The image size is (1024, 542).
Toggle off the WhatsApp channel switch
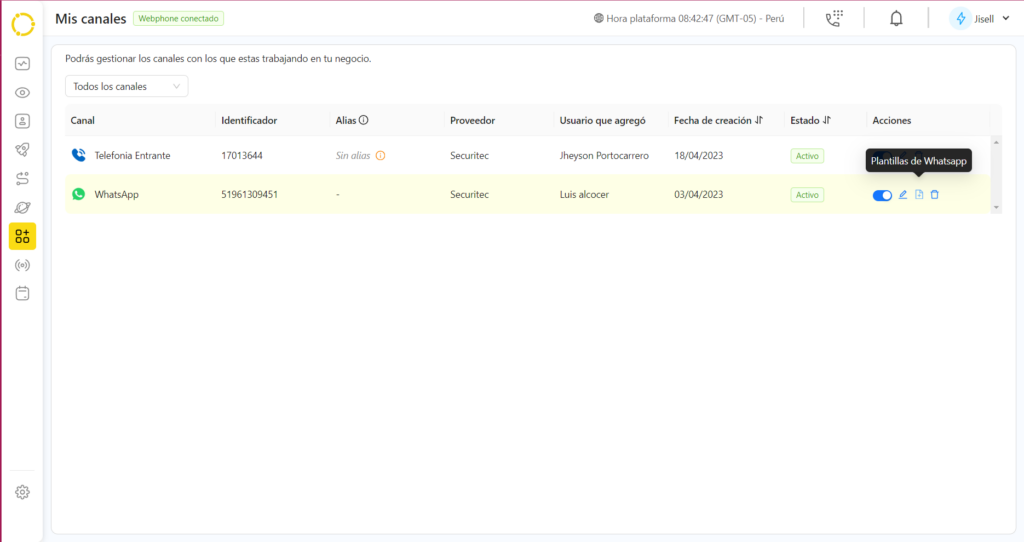[882, 195]
